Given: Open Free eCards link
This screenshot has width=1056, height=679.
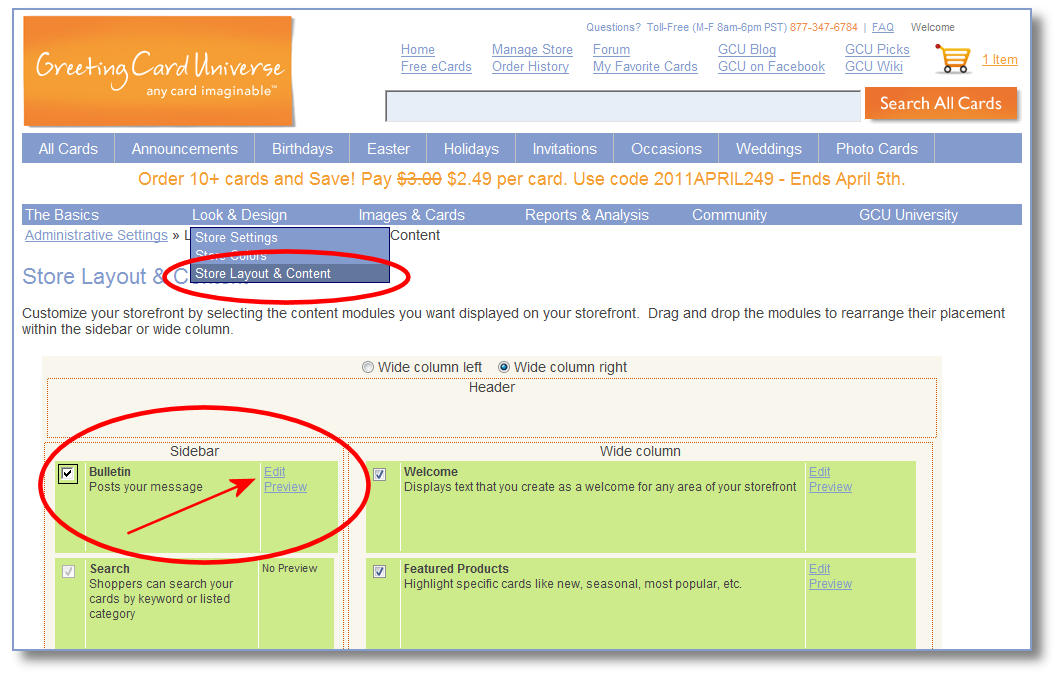Looking at the screenshot, I should tap(436, 67).
